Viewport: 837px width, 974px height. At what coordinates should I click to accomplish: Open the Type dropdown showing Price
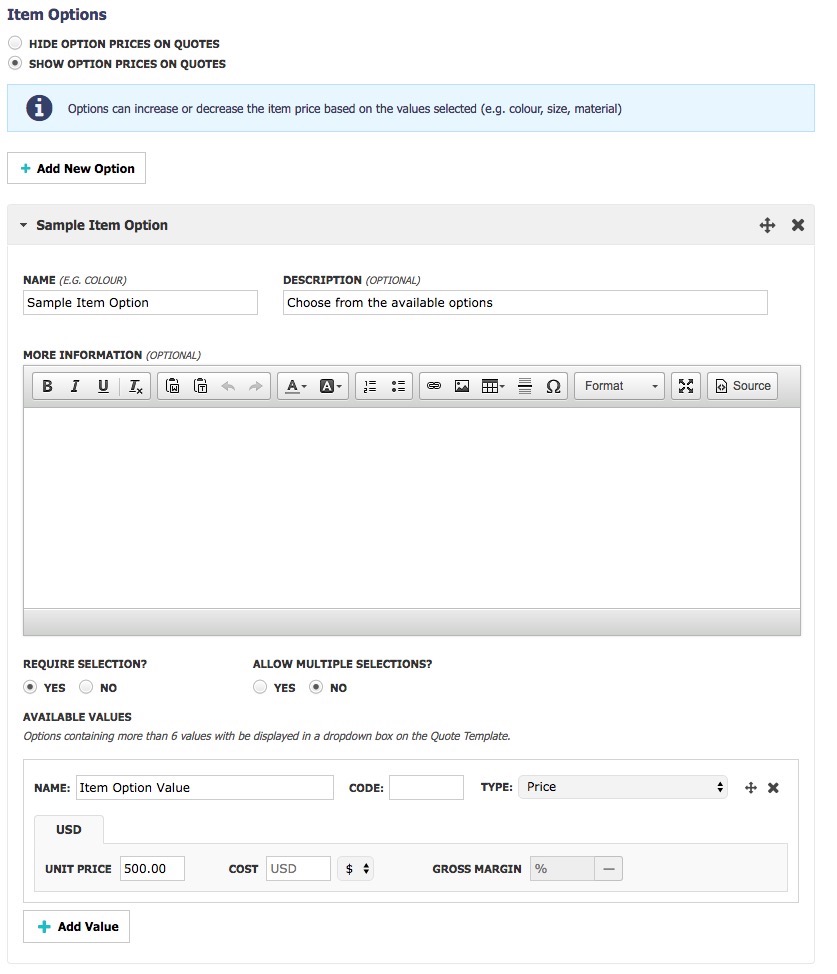[x=623, y=787]
